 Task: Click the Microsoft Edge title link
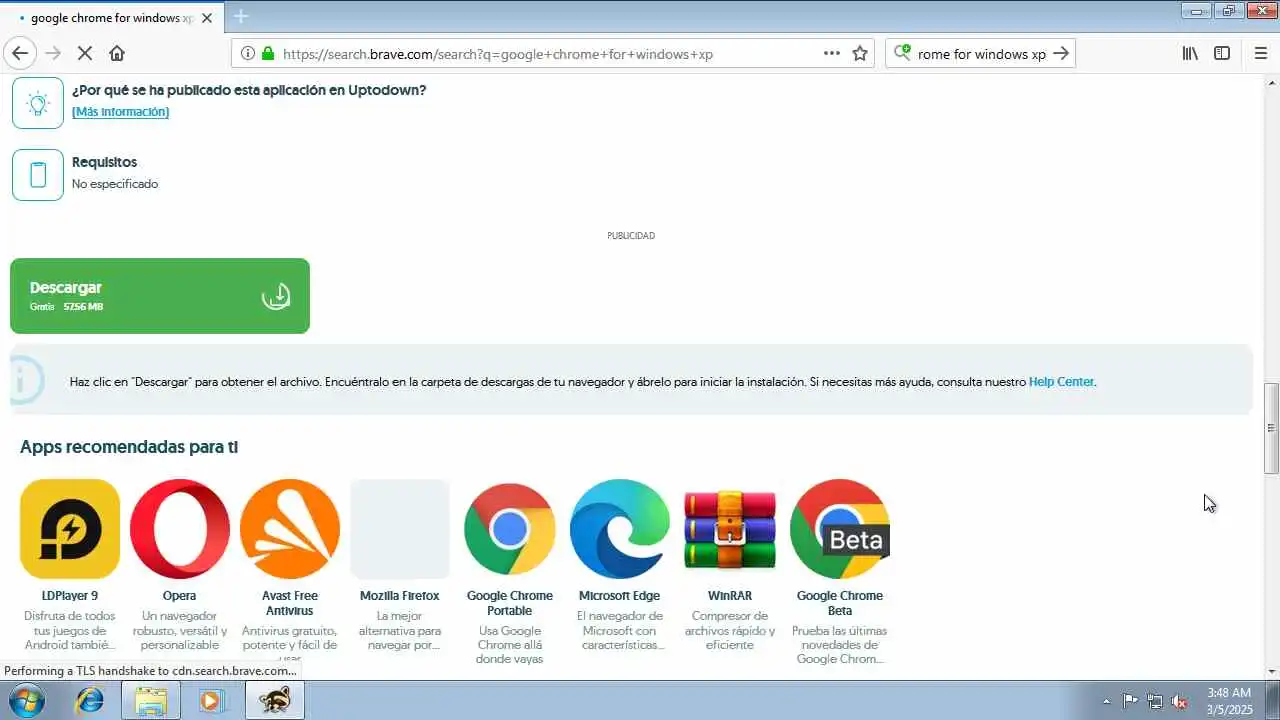[620, 596]
